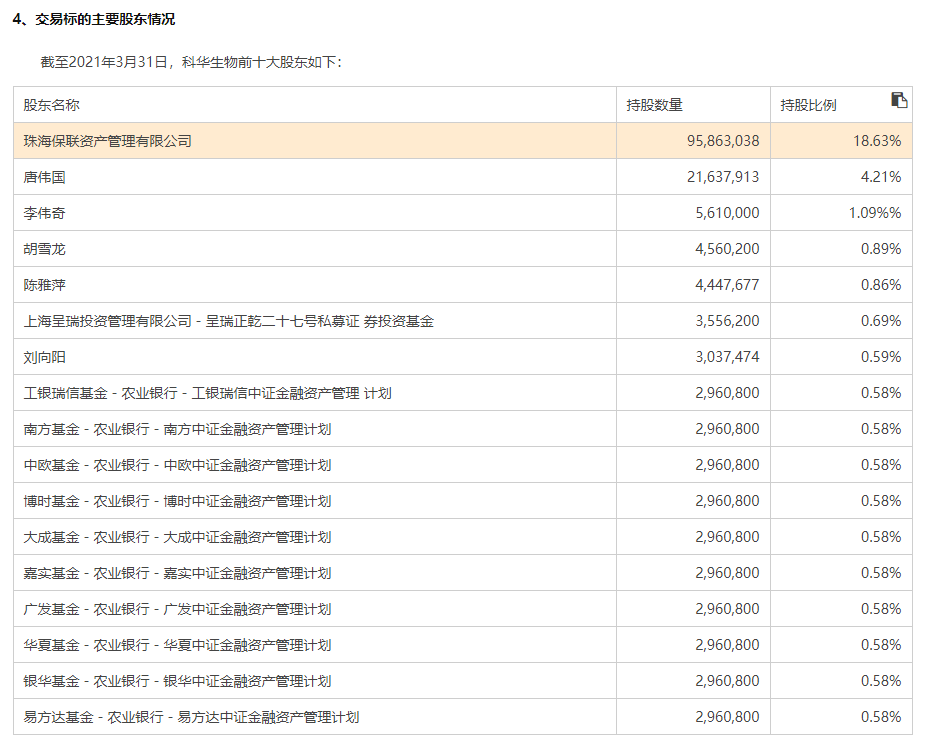This screenshot has width=929, height=750.
Task: Click the 中欧基金 row name
Action: pyautogui.click(x=177, y=466)
